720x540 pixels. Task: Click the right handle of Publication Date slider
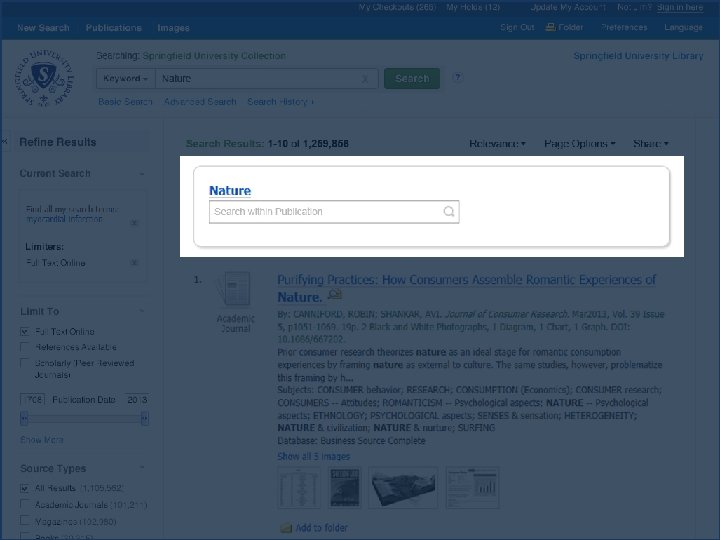pos(145,418)
